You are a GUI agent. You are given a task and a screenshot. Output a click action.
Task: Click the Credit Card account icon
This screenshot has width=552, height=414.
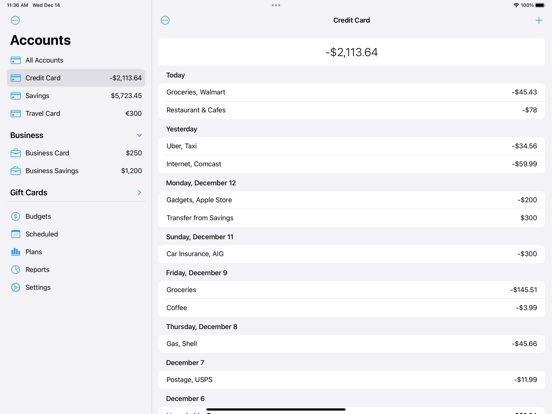15,78
